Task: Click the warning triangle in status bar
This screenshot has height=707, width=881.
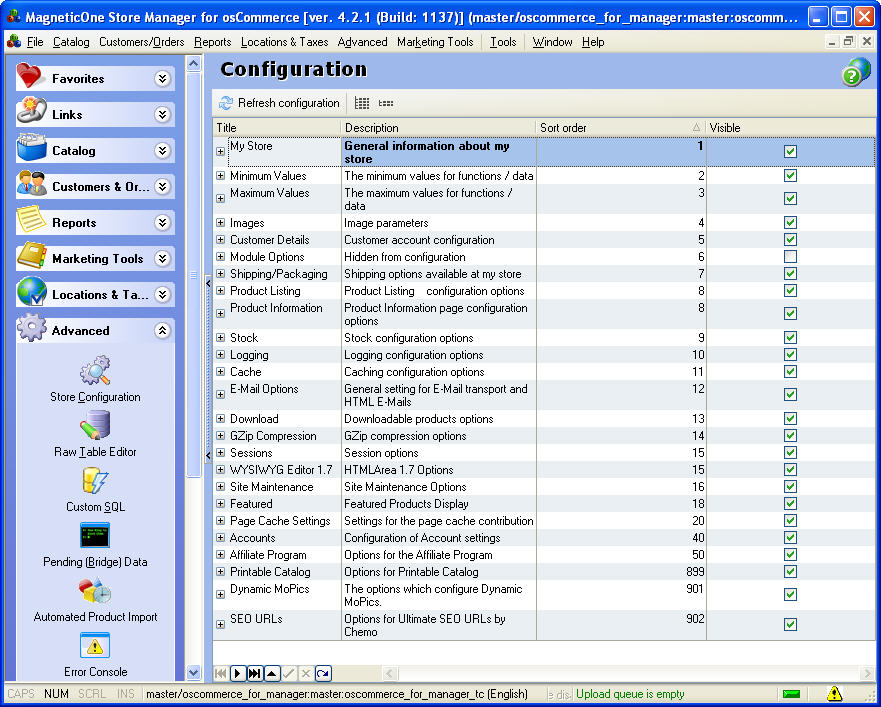Action: (834, 694)
